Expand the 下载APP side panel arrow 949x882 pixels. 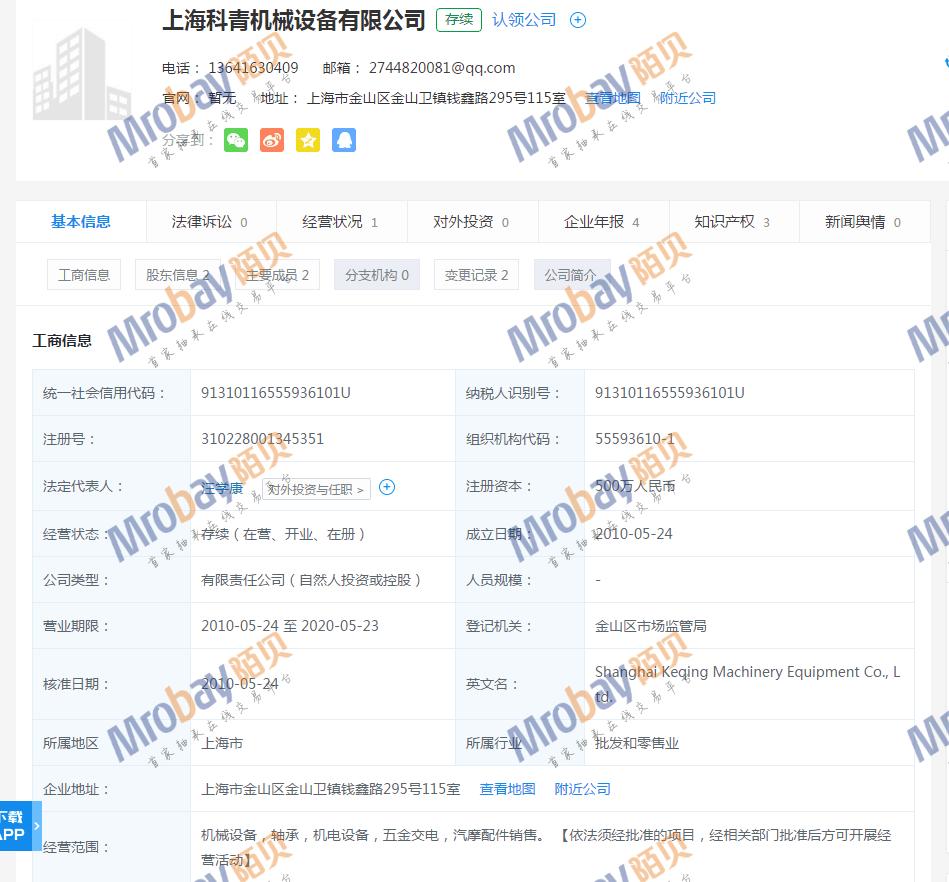[37, 826]
